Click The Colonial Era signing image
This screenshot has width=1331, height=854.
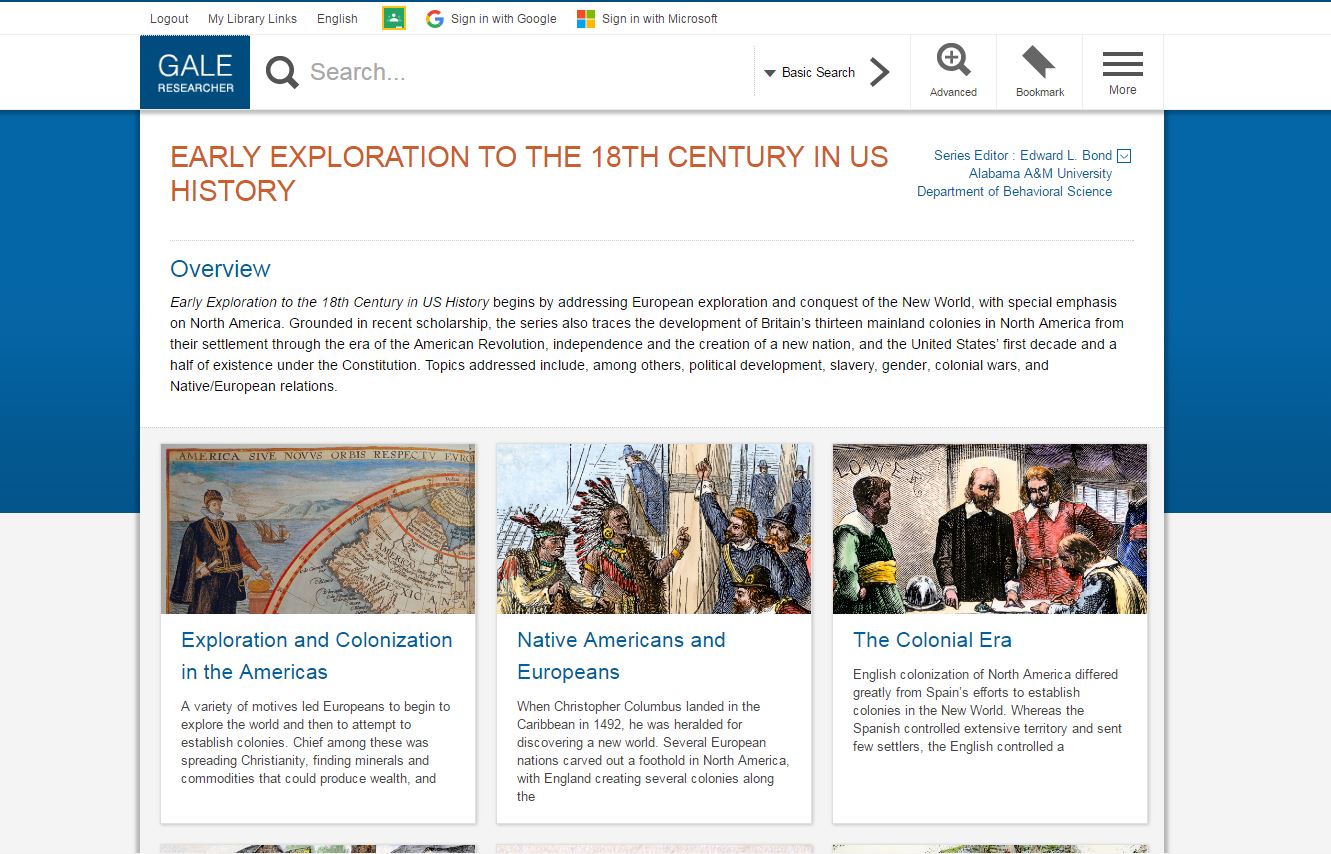click(x=990, y=529)
